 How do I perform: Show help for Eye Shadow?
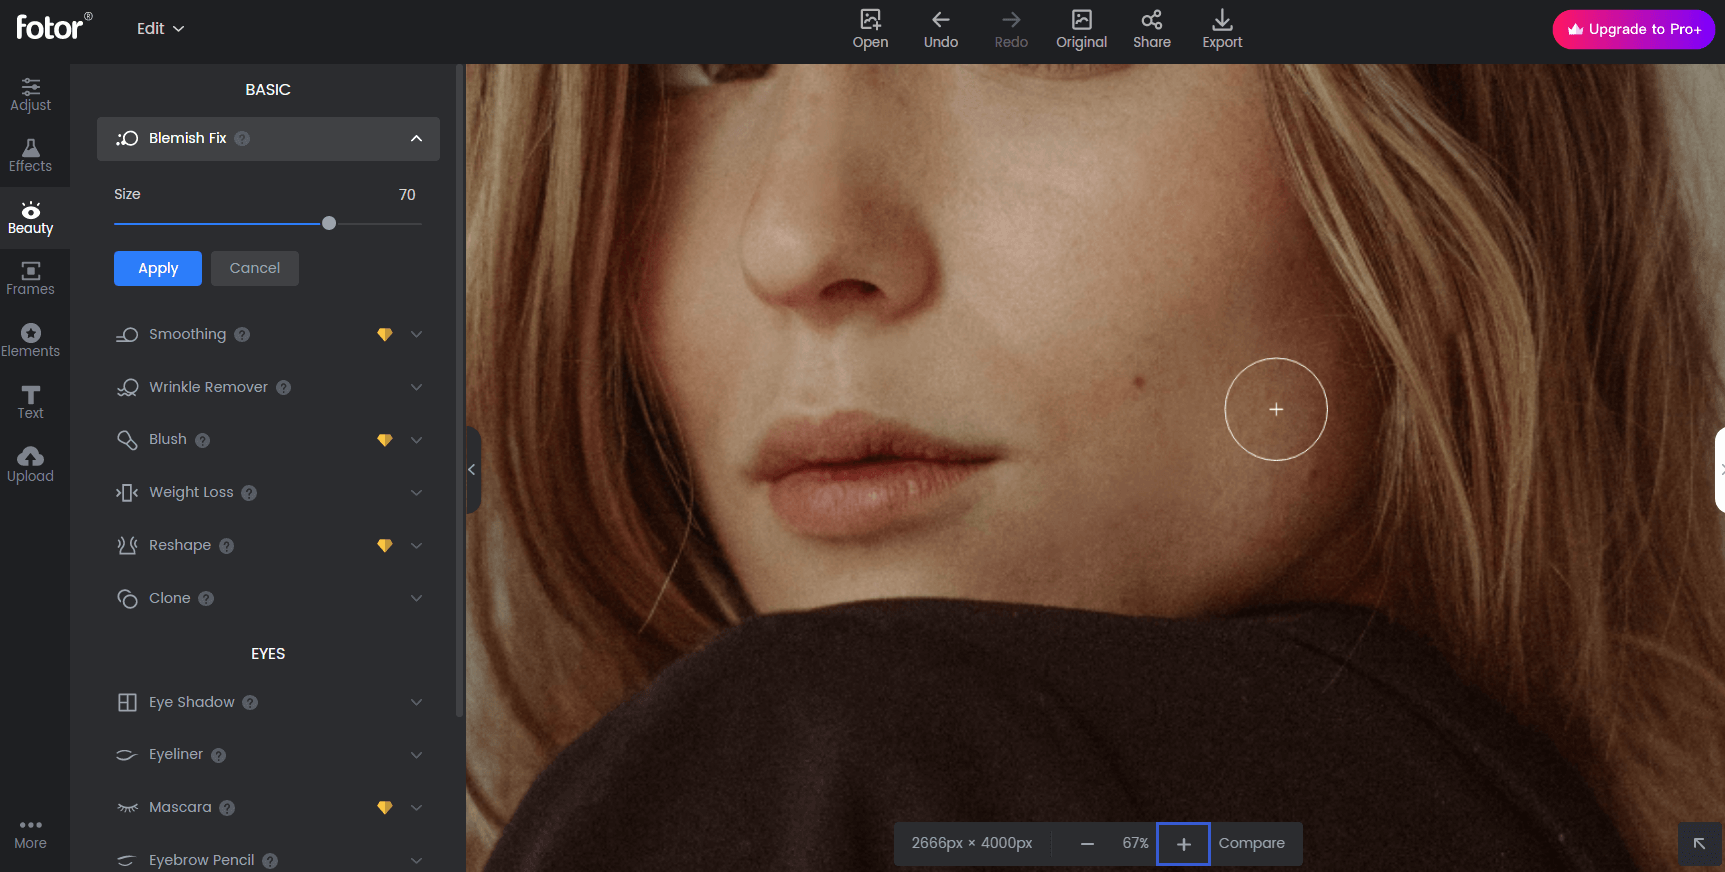[x=250, y=703]
